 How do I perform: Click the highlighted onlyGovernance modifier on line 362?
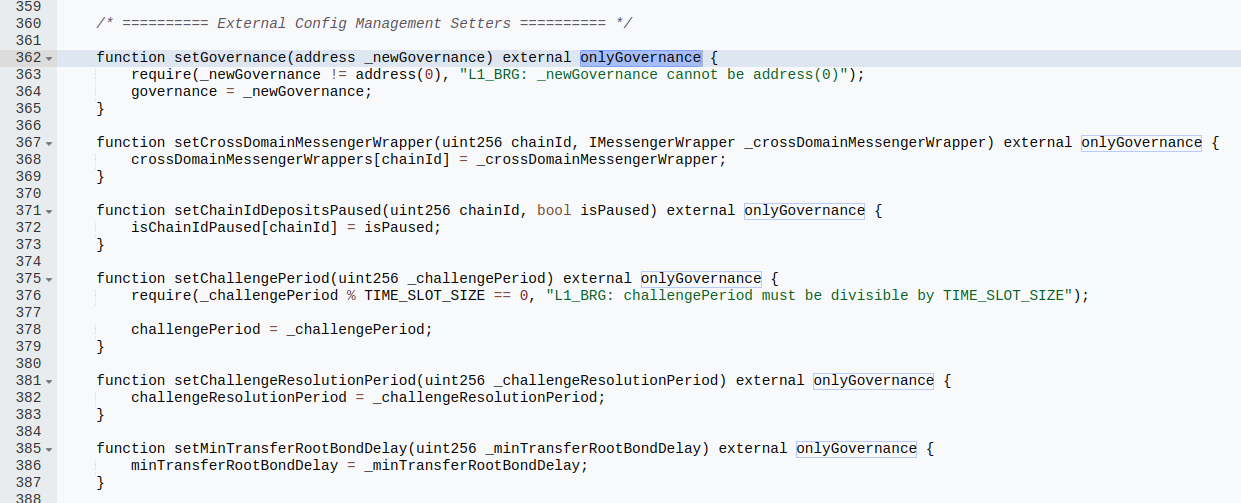click(x=640, y=58)
